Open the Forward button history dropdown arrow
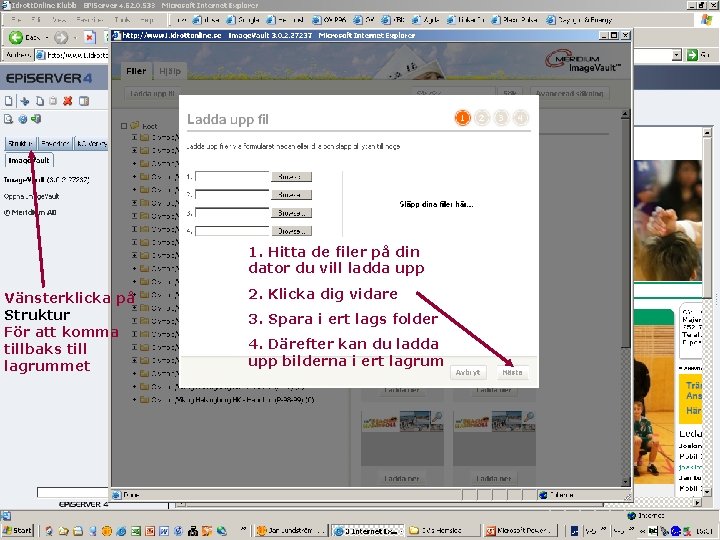 (x=74, y=37)
